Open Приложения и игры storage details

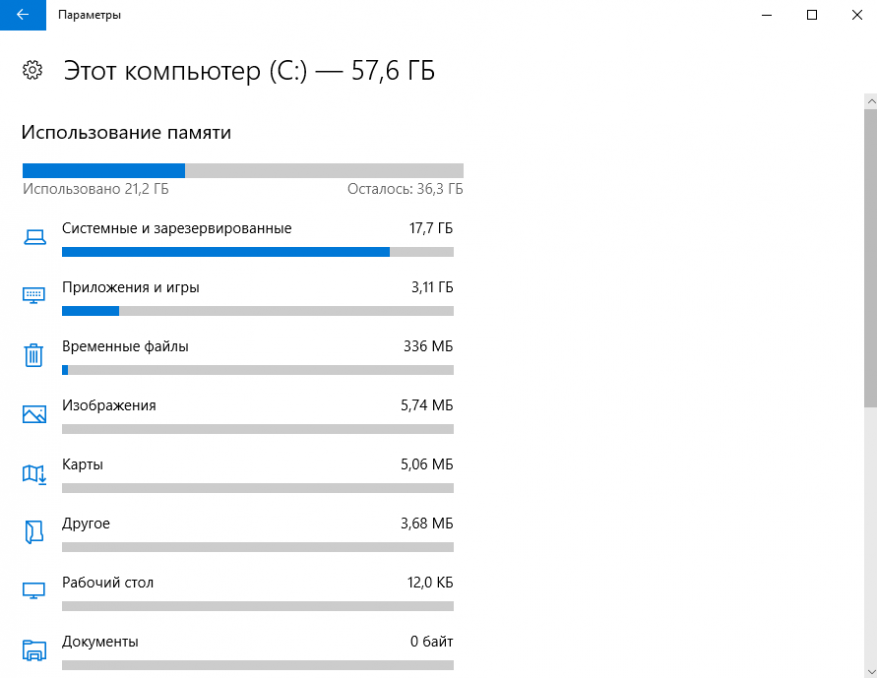click(x=131, y=287)
